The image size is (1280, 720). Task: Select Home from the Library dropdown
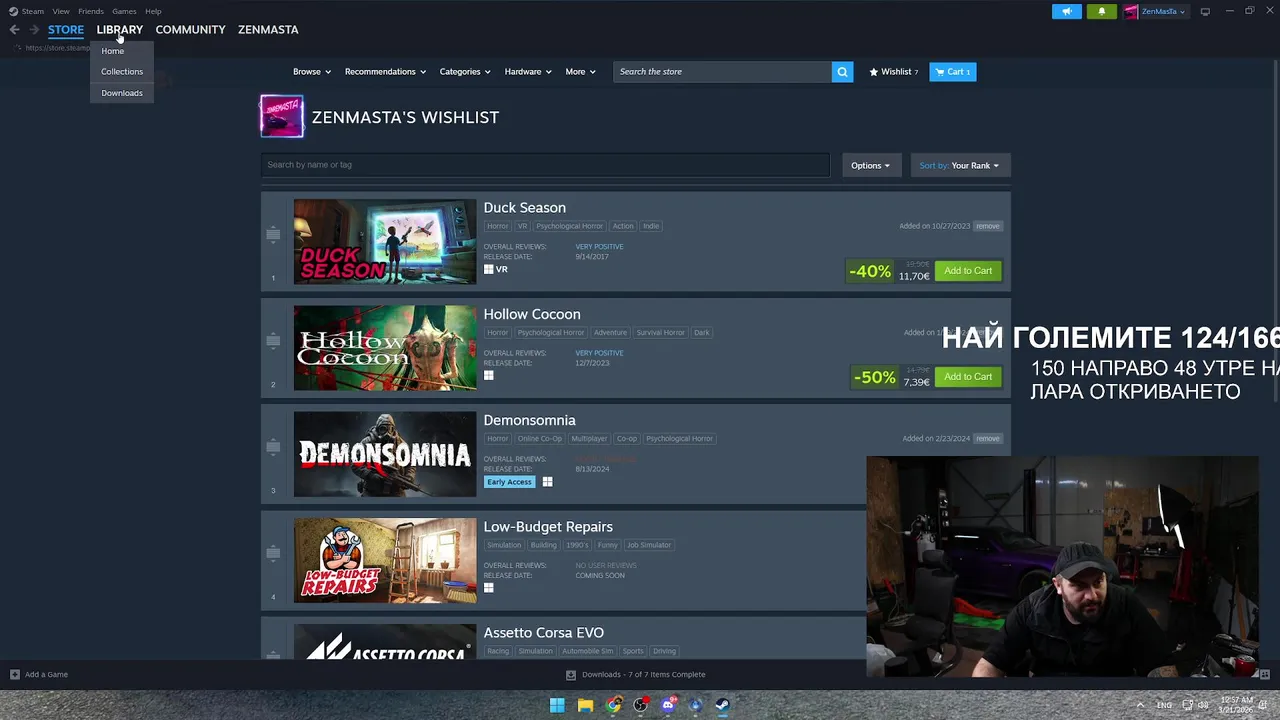[x=113, y=51]
